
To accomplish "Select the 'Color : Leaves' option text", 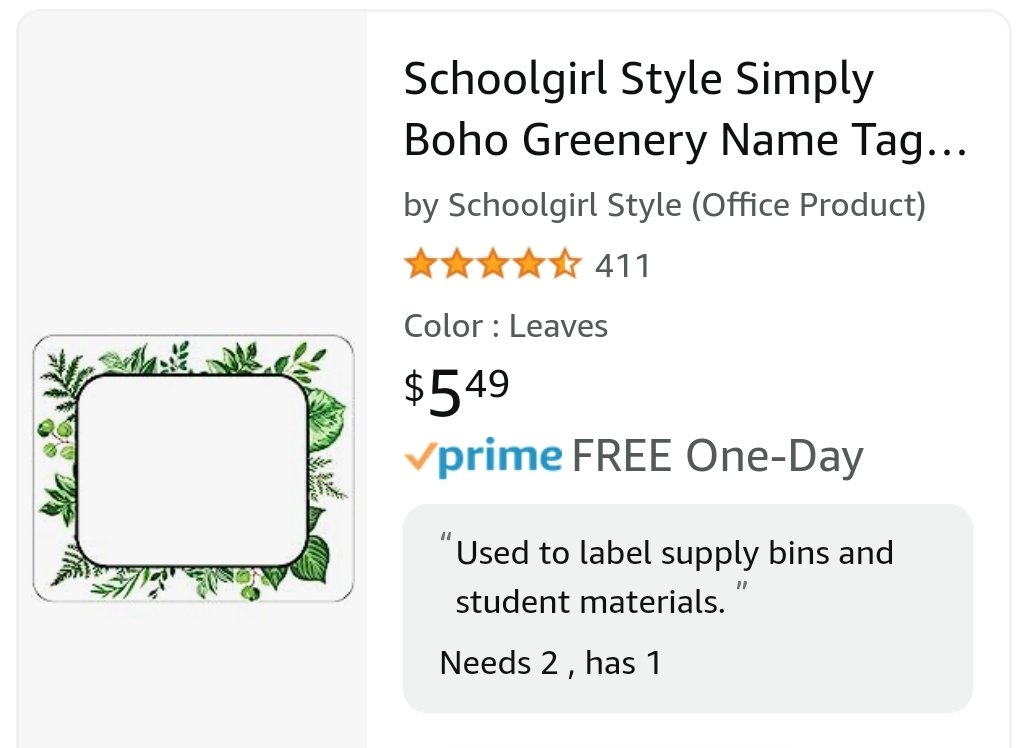I will coord(505,326).
